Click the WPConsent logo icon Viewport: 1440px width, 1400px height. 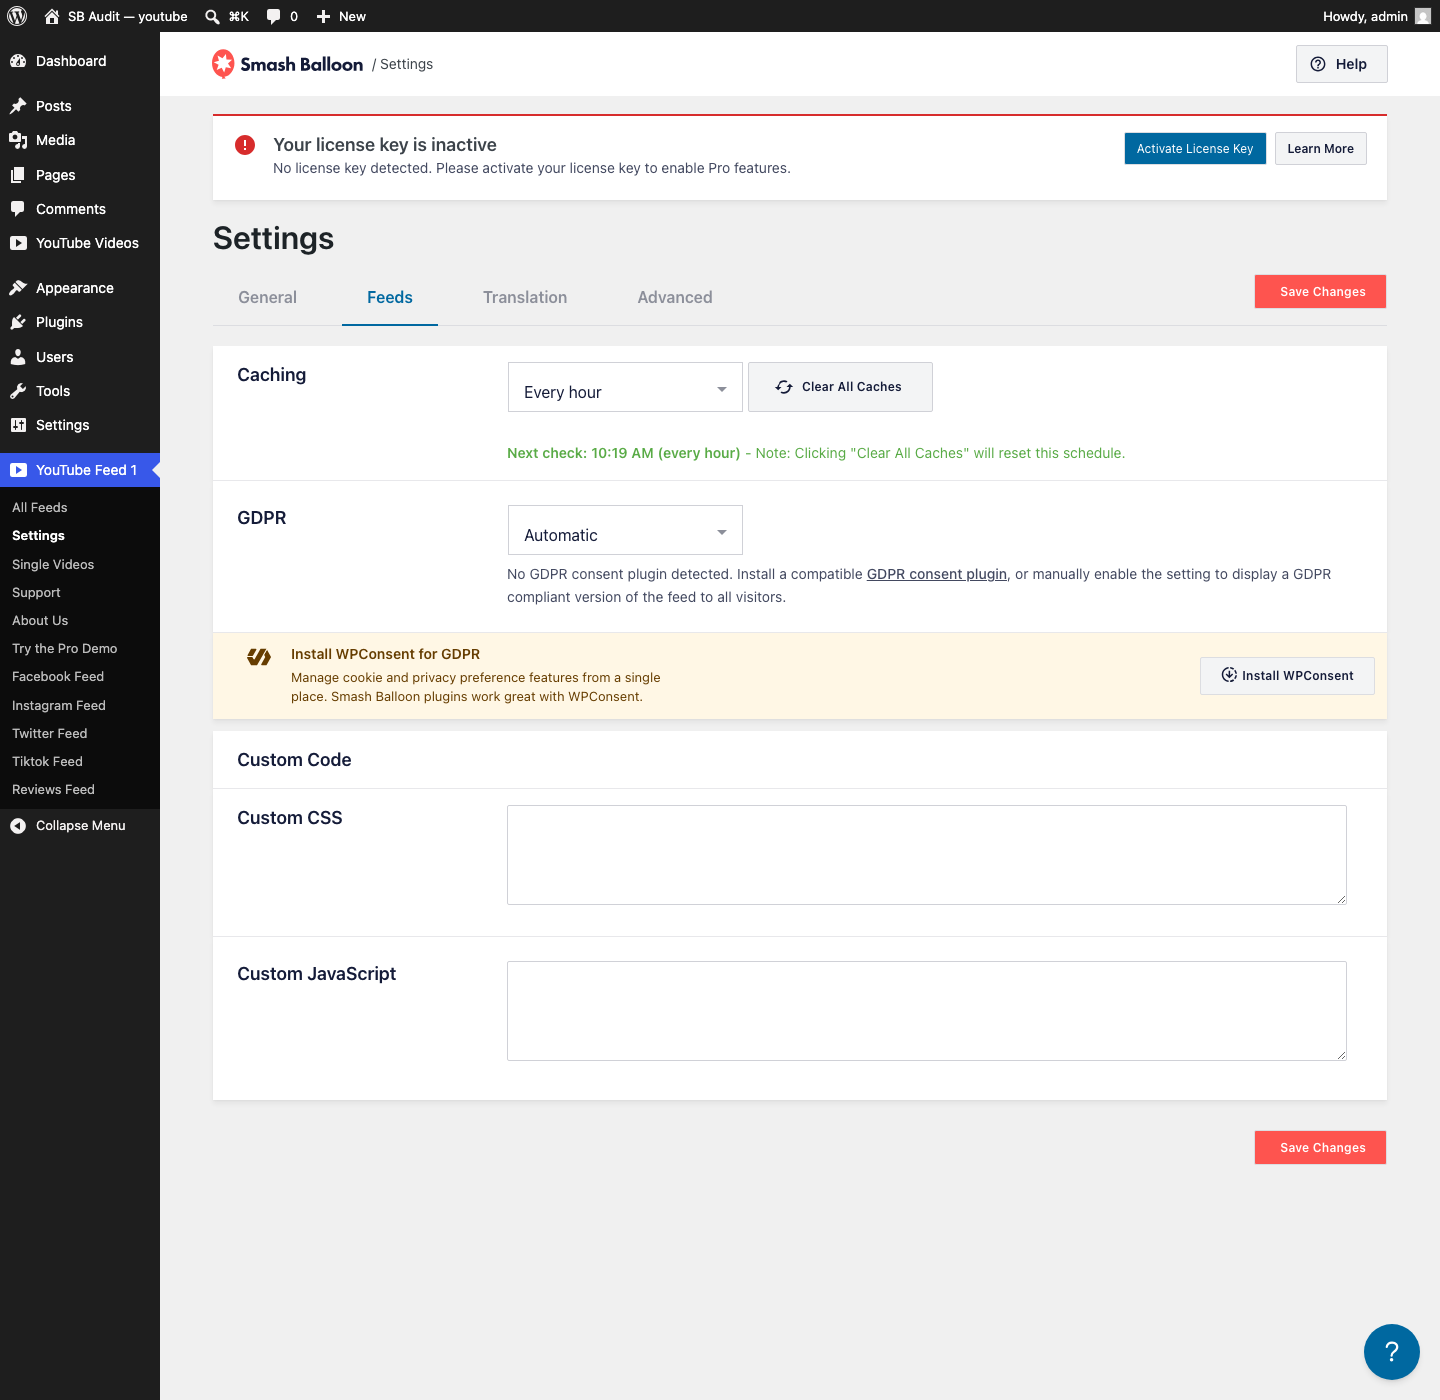click(x=259, y=657)
